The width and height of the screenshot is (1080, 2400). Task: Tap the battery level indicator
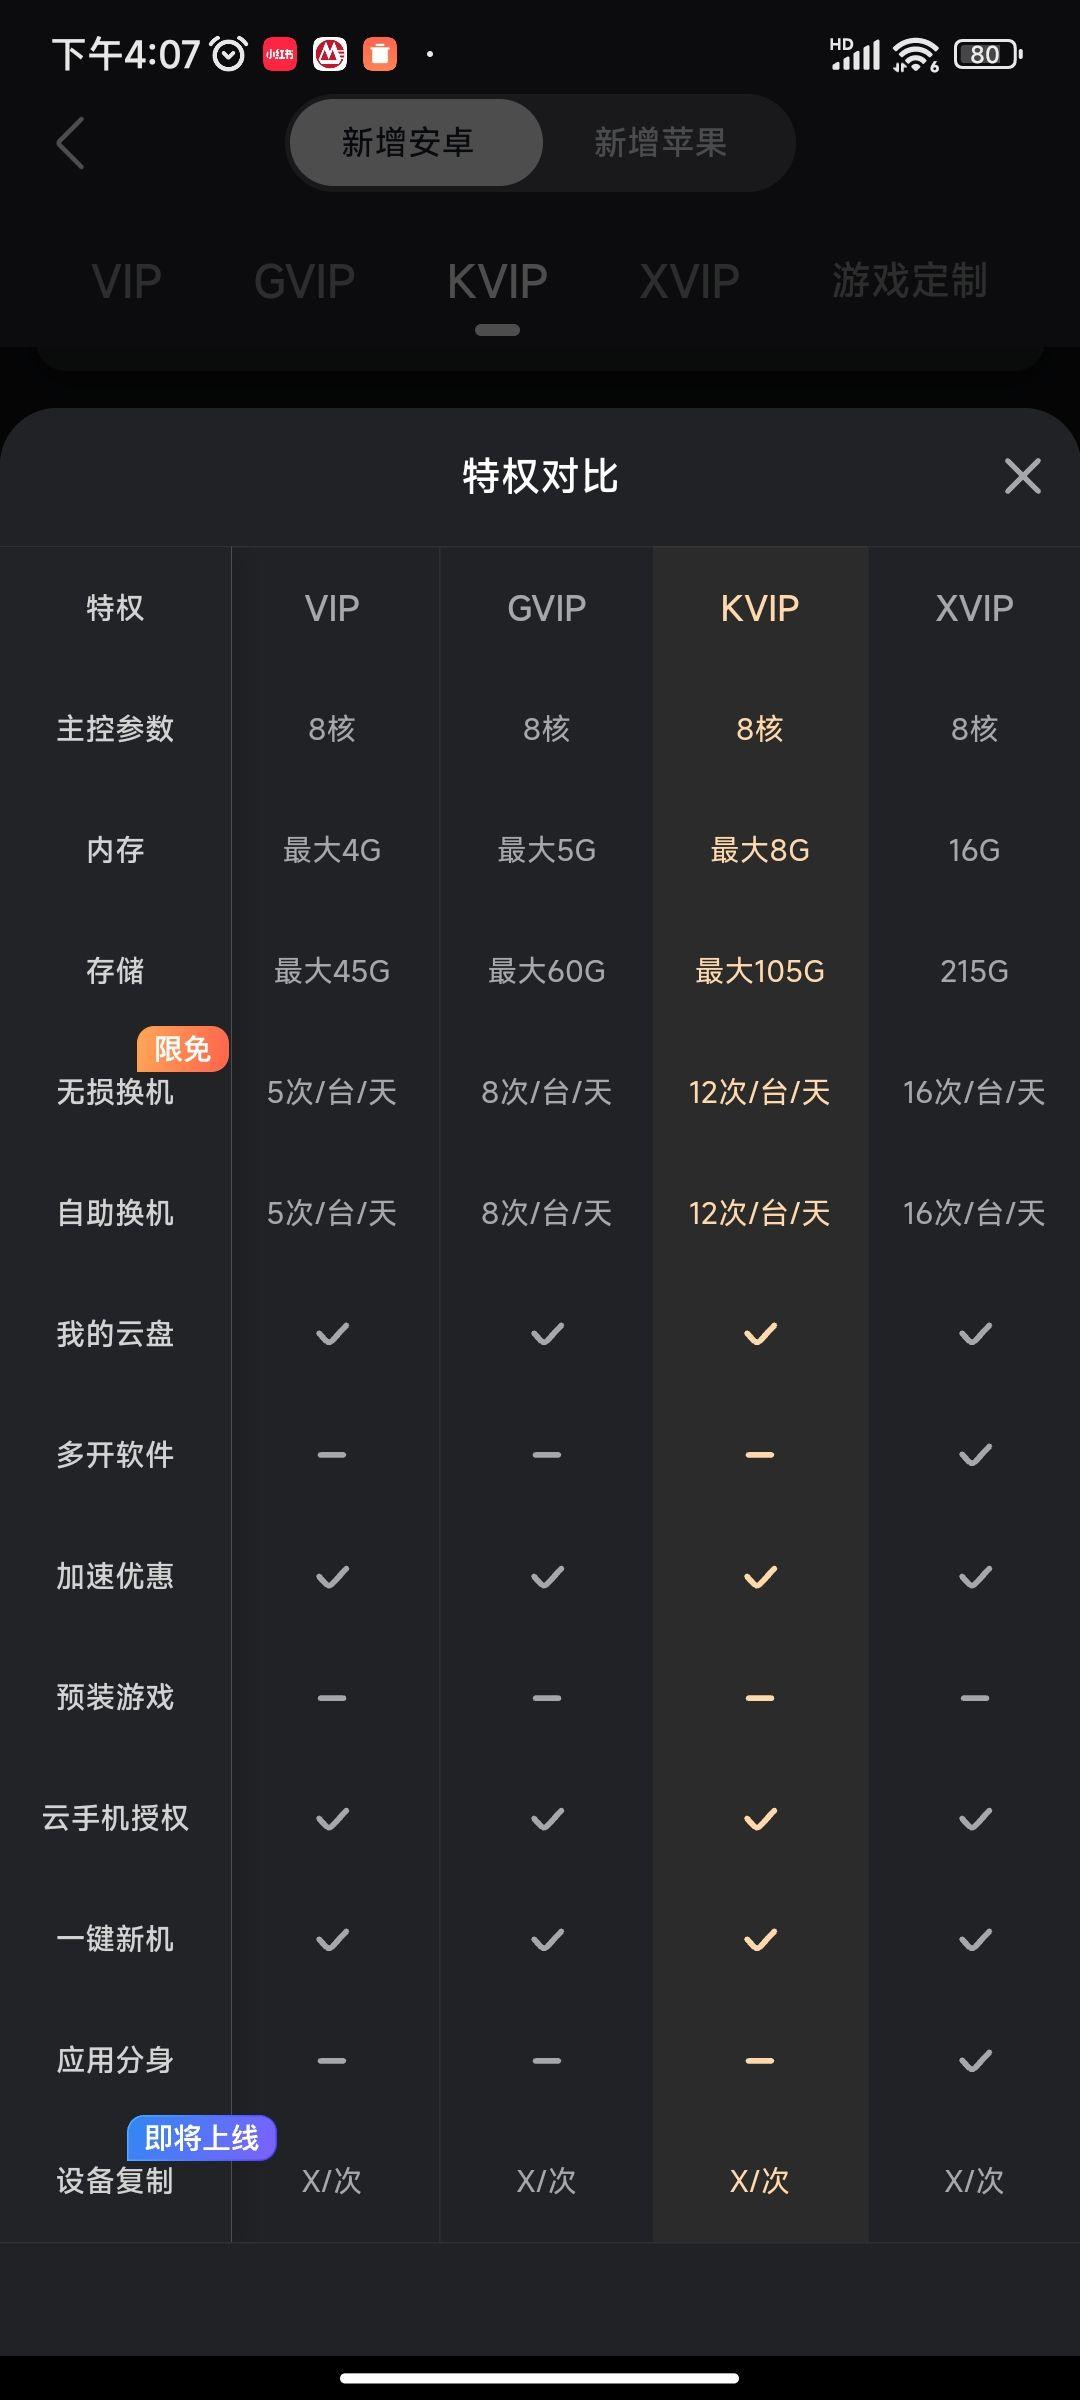coord(987,54)
